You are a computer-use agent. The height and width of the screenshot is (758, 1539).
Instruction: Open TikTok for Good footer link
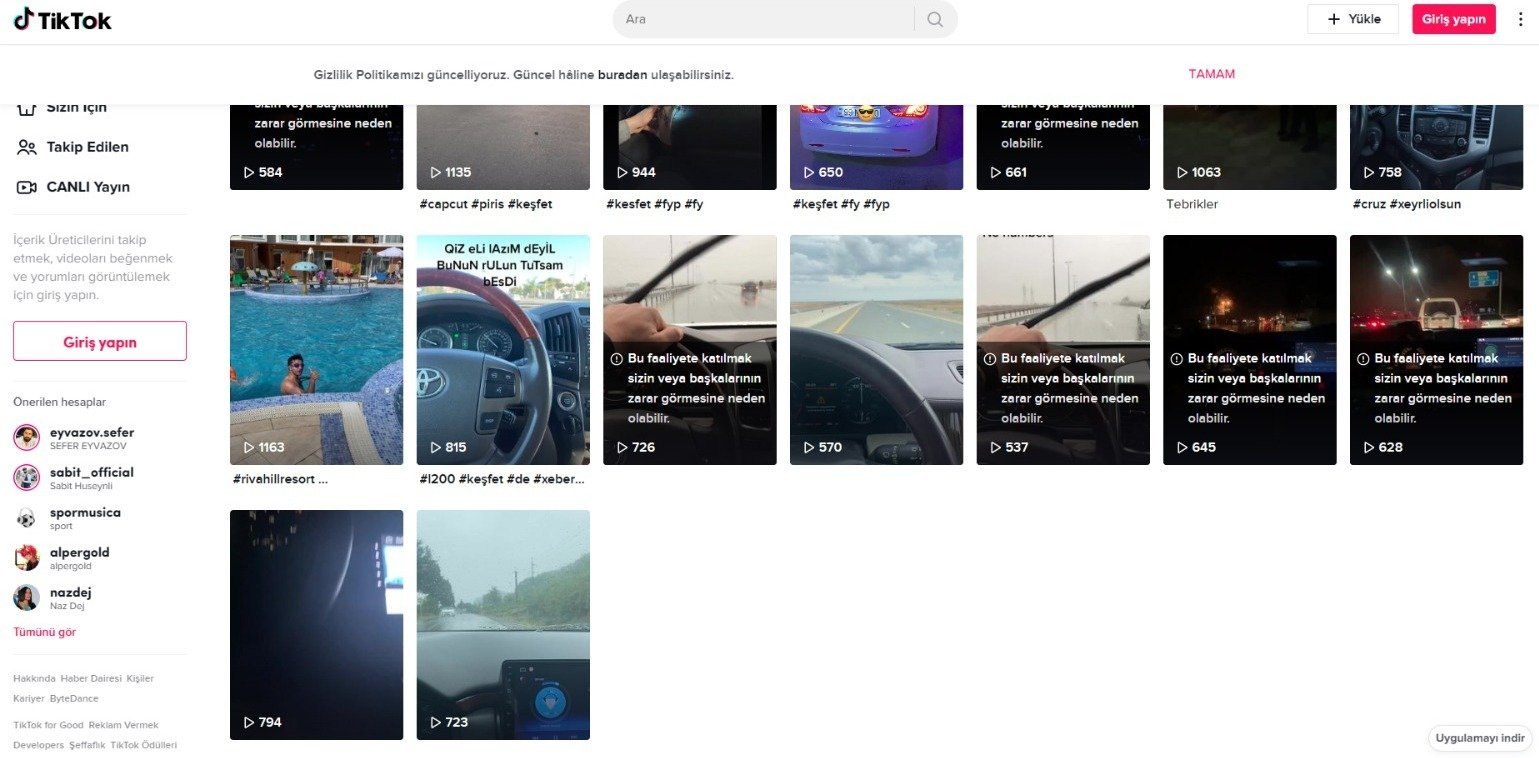tap(48, 725)
